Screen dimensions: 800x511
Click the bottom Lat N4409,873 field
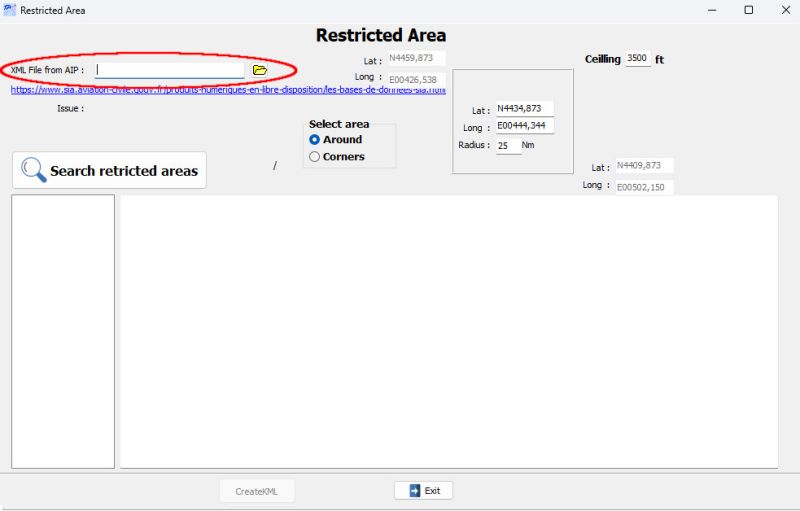click(644, 165)
